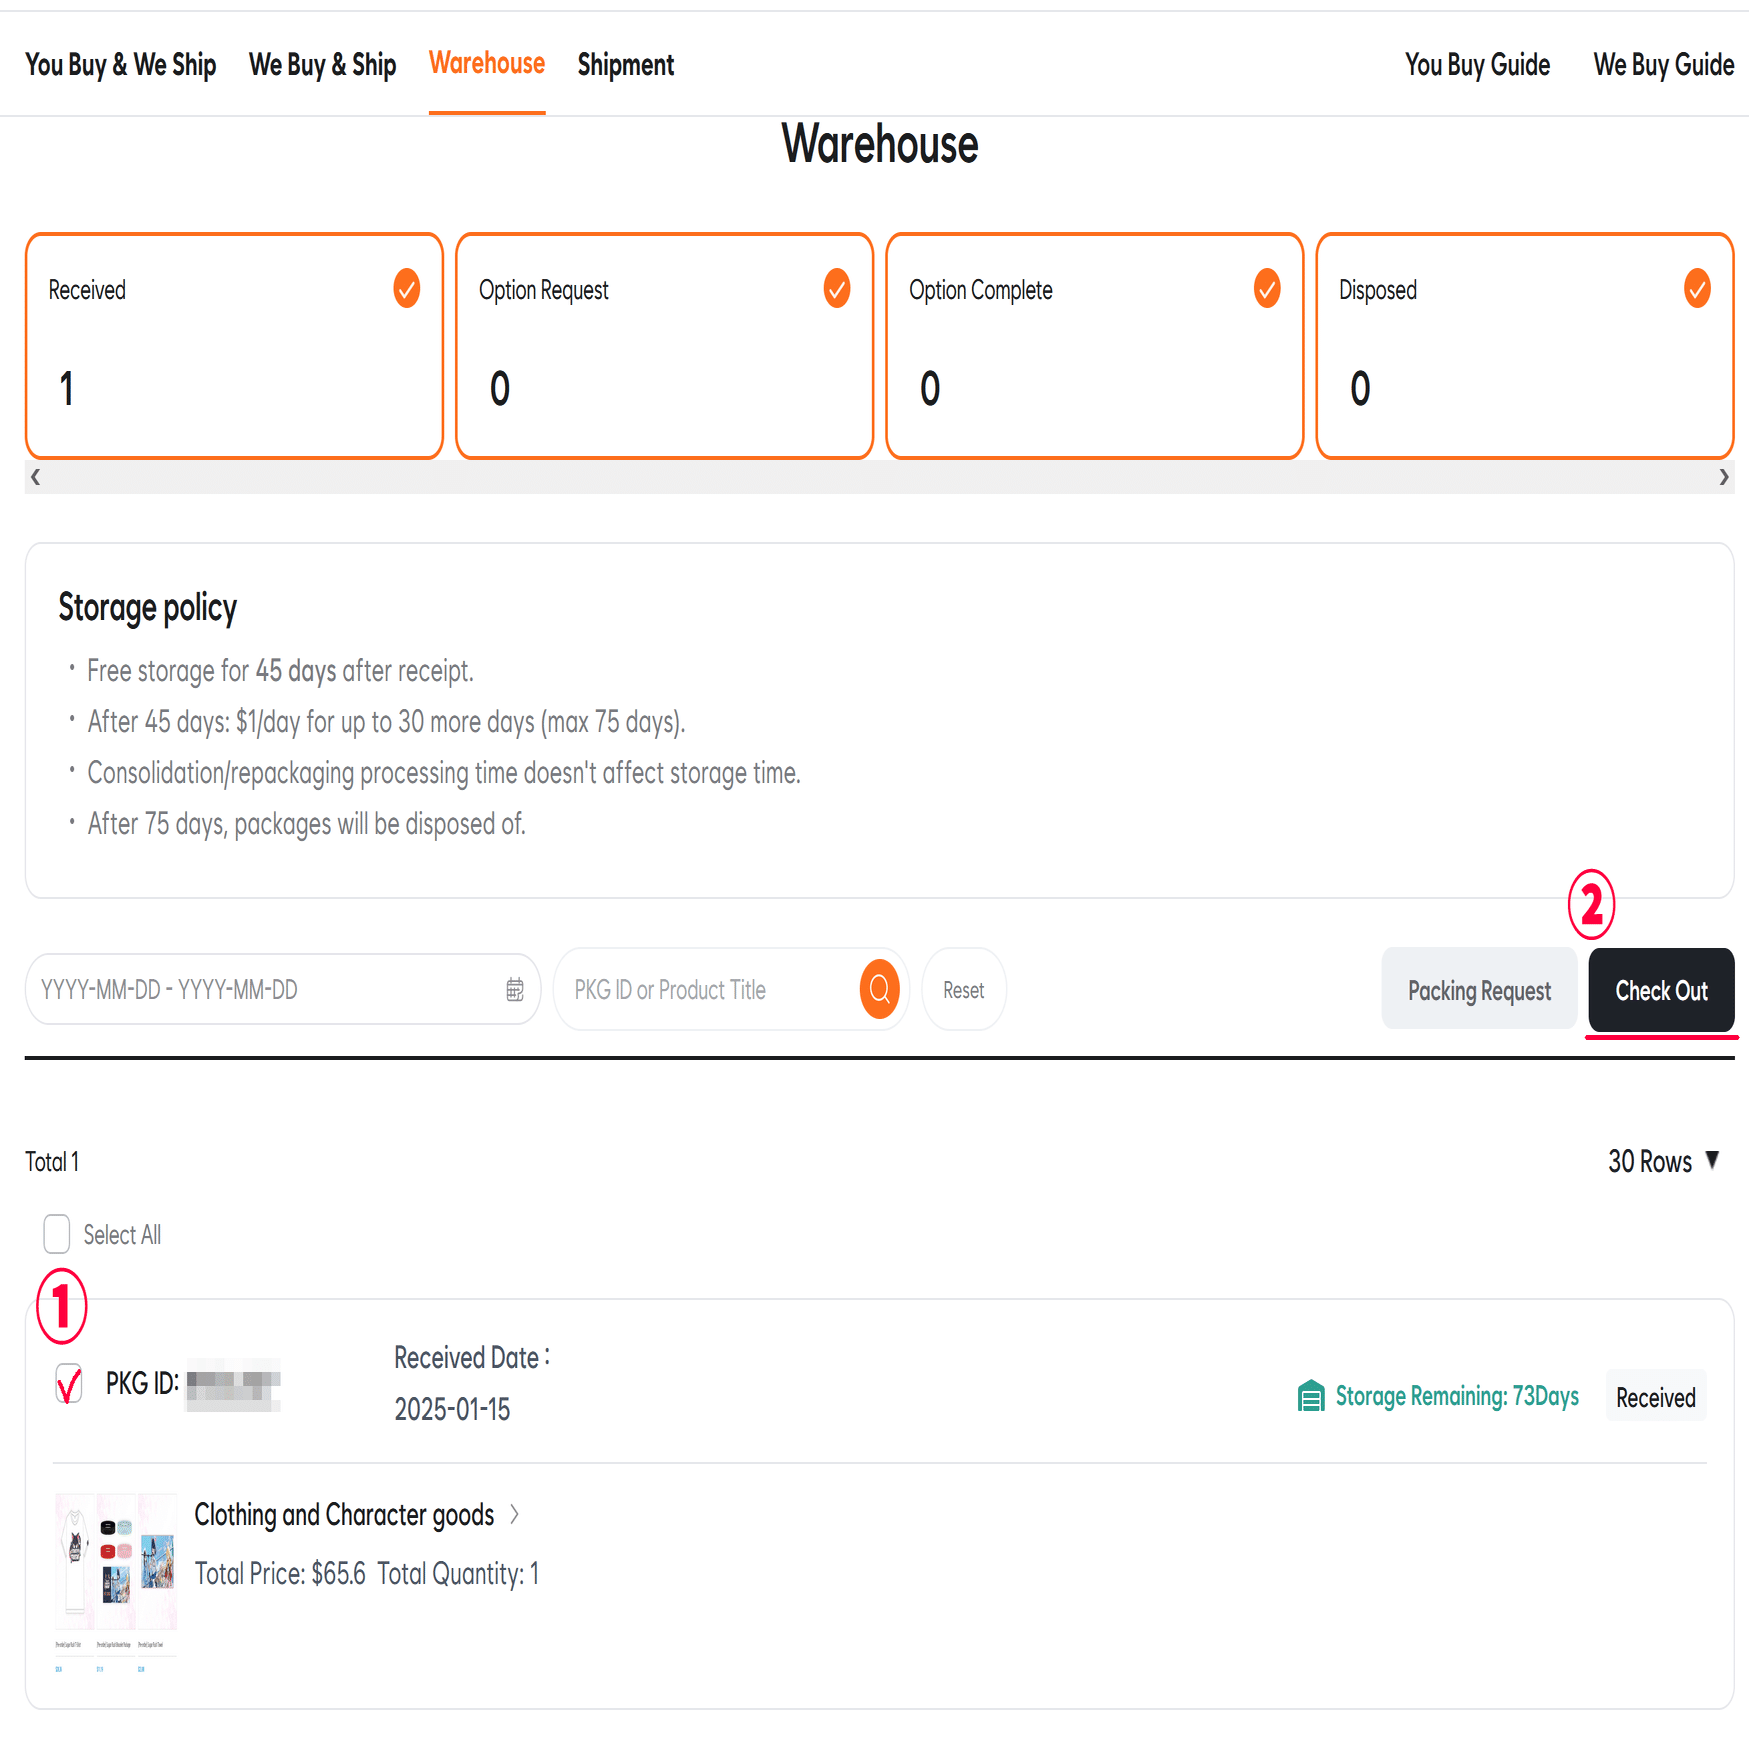Screen dimensions: 1749x1749
Task: Open the package product thumbnail image
Action: [x=116, y=1568]
